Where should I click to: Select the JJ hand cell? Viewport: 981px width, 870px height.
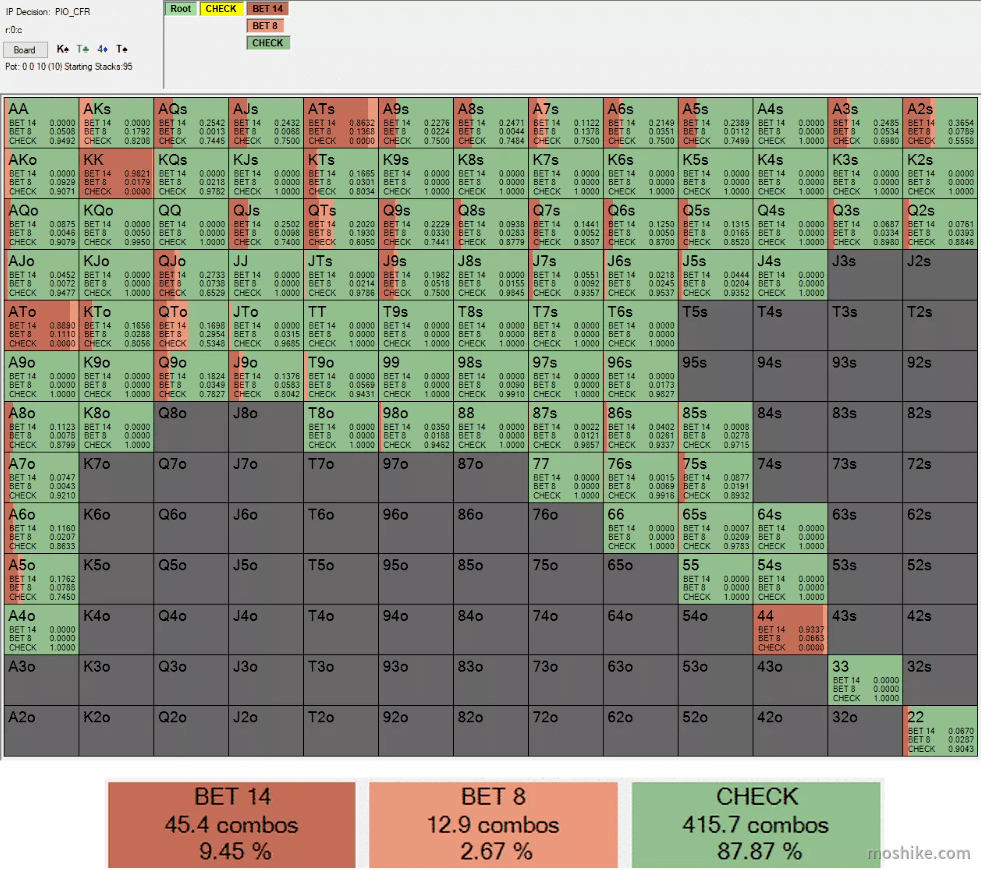point(266,275)
